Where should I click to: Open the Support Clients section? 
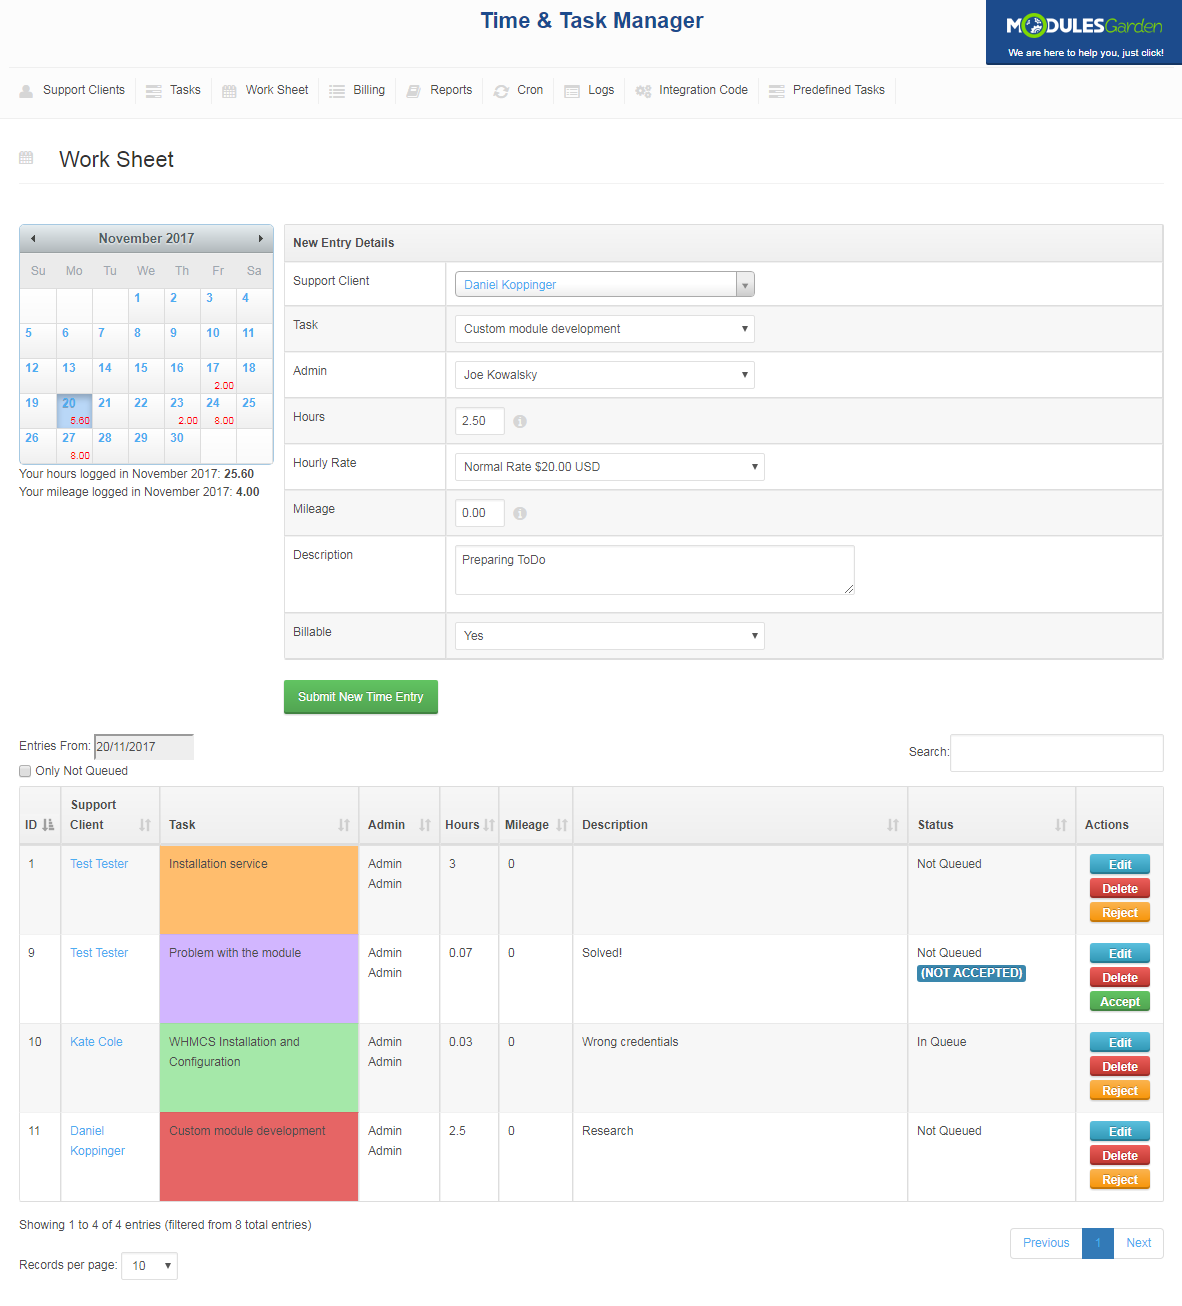click(83, 90)
